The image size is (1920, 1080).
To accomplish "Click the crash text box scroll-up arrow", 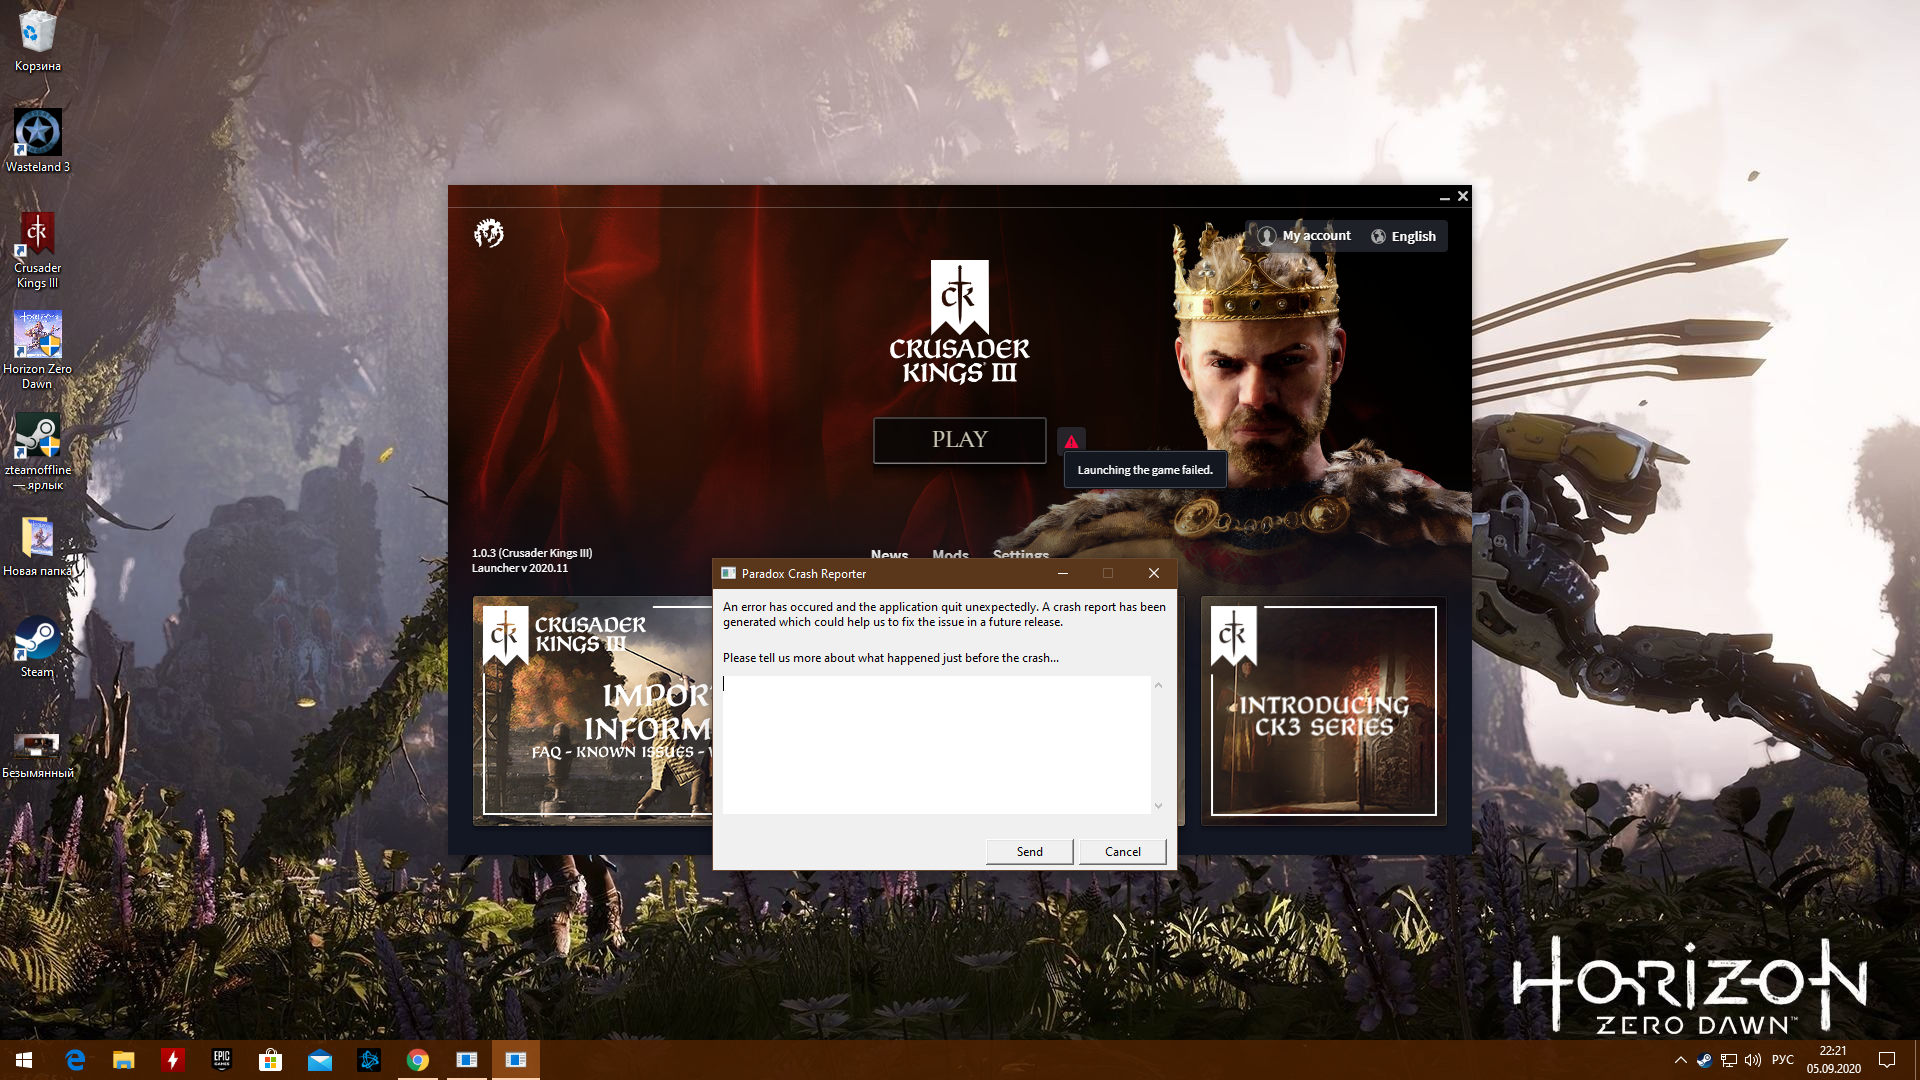I will [1158, 685].
